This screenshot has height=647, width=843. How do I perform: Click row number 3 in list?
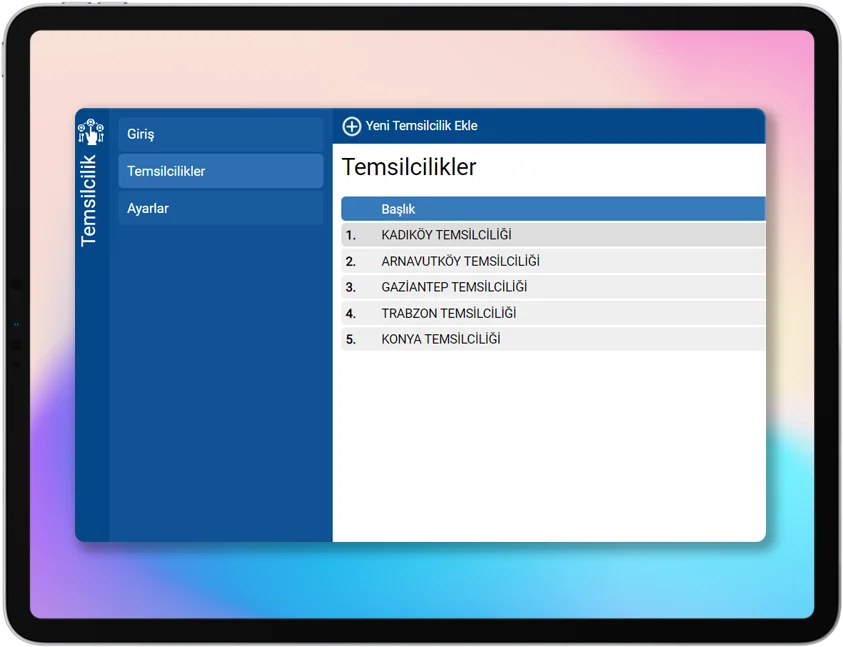(x=351, y=287)
